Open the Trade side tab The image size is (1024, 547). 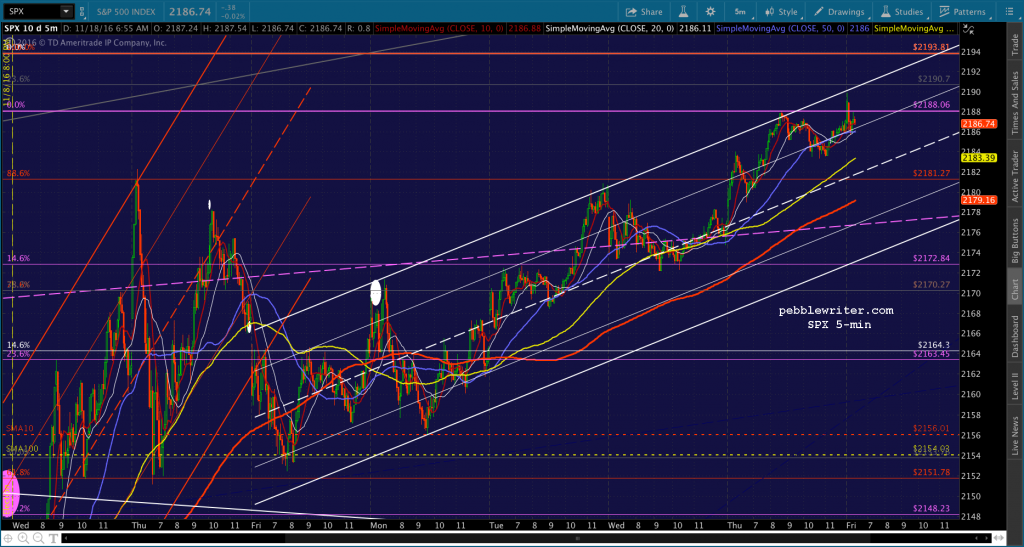coord(1016,43)
